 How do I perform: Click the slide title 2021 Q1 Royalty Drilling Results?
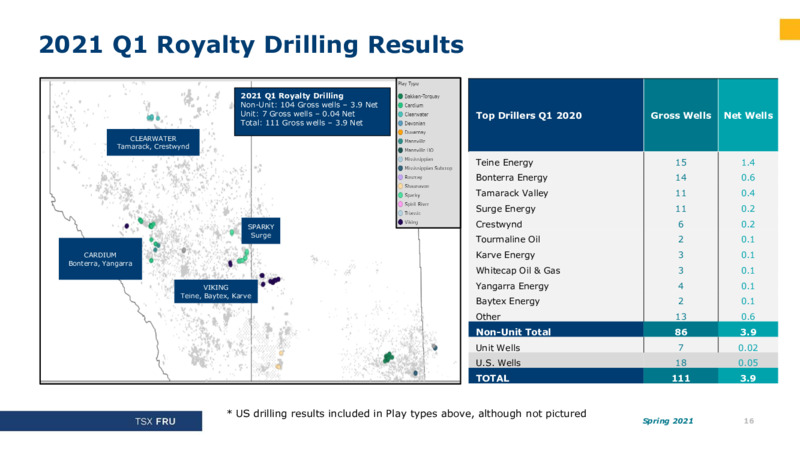[252, 44]
